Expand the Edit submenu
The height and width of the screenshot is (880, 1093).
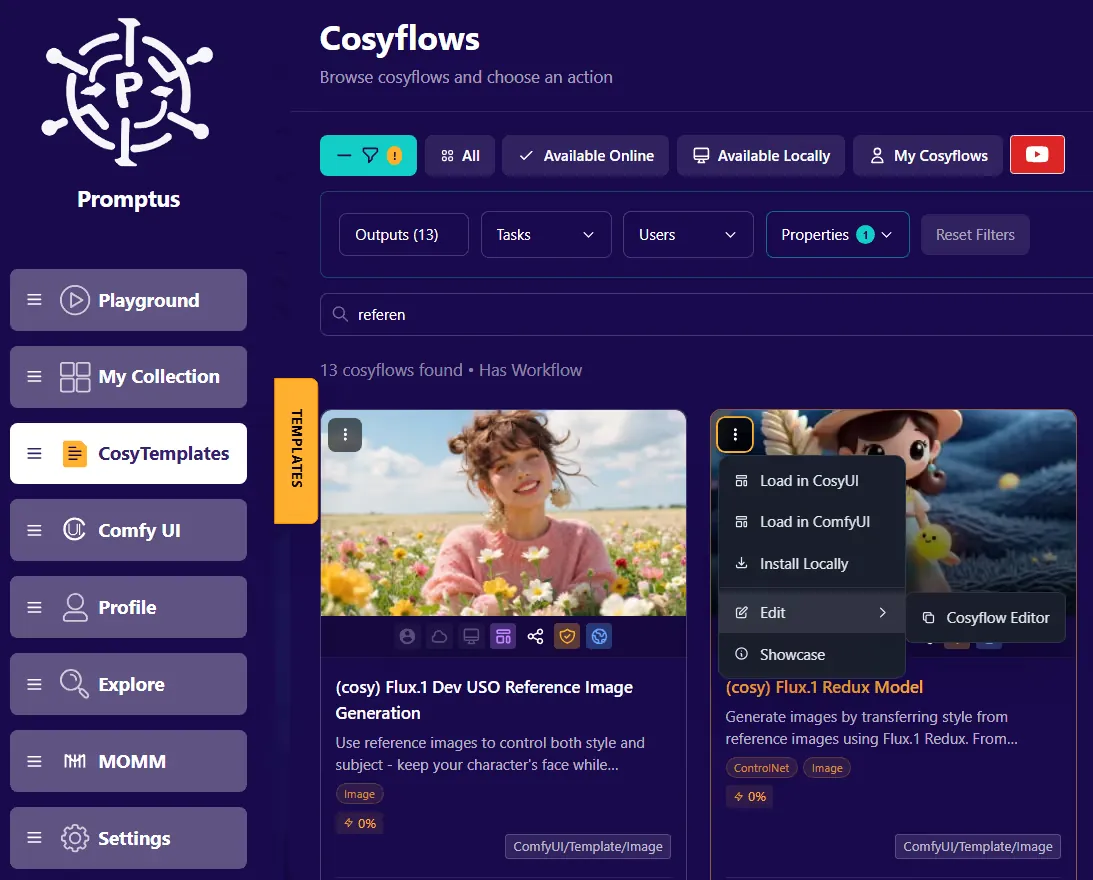(x=811, y=612)
